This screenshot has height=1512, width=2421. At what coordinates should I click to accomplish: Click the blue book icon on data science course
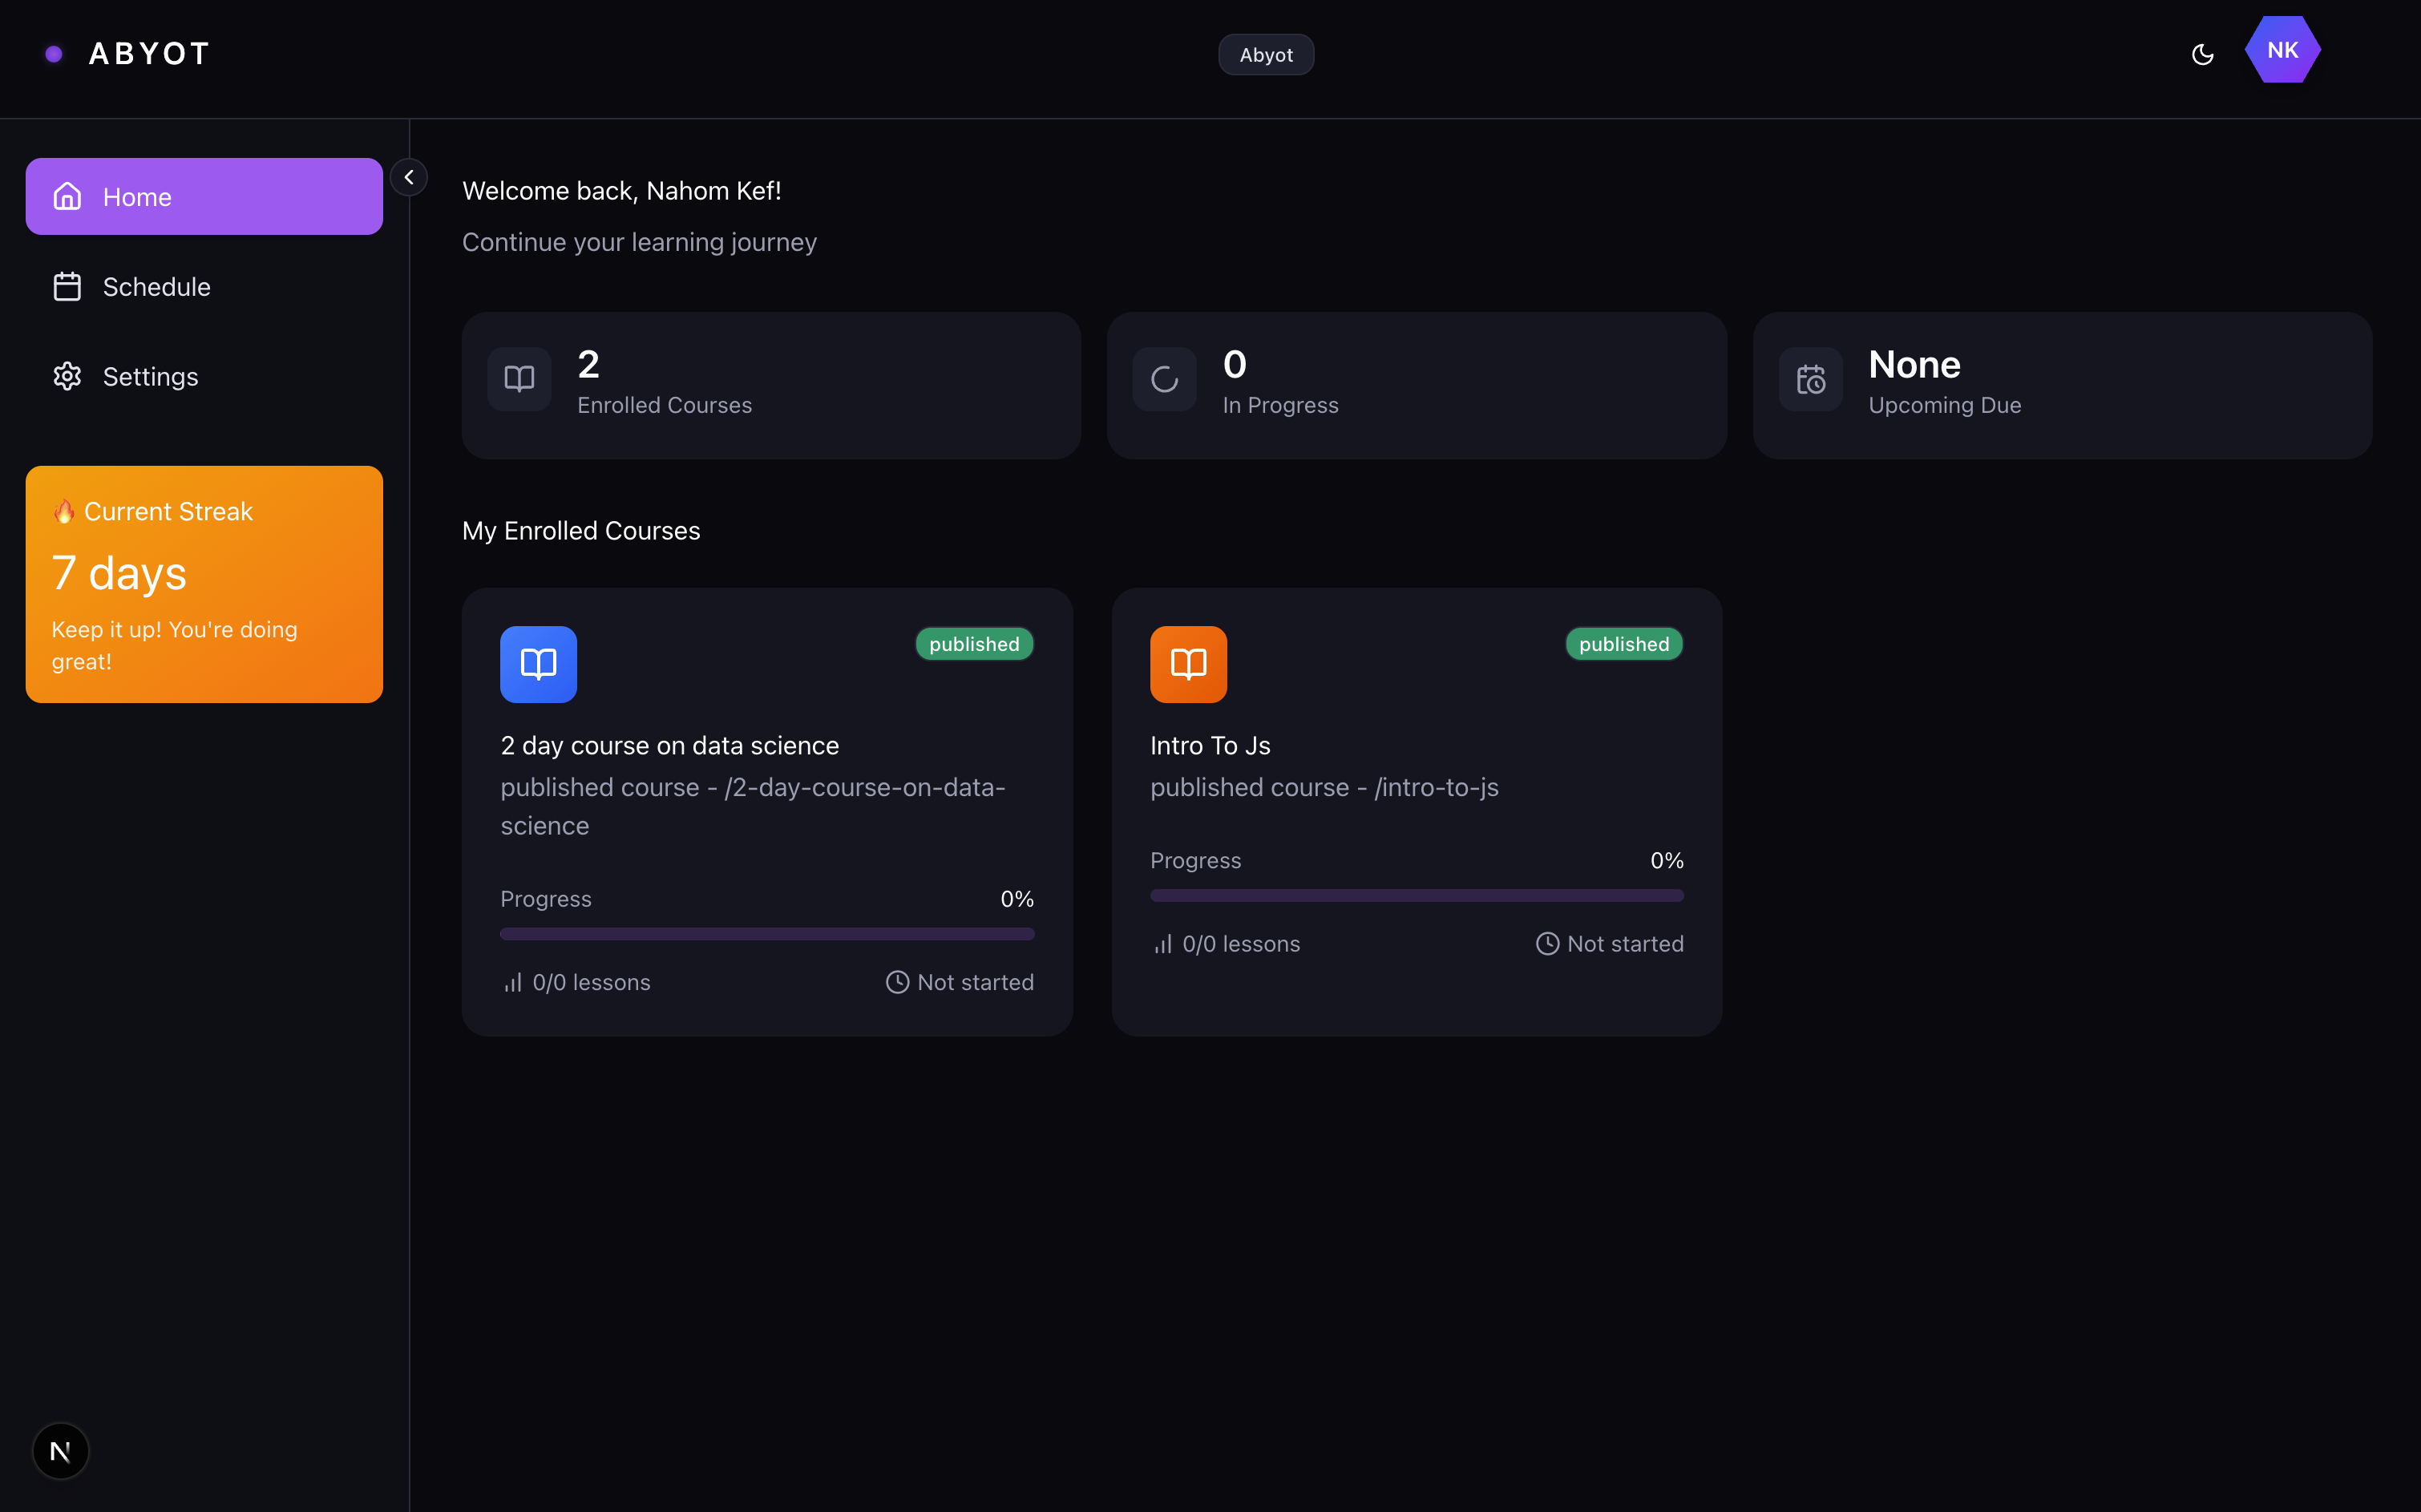click(538, 664)
